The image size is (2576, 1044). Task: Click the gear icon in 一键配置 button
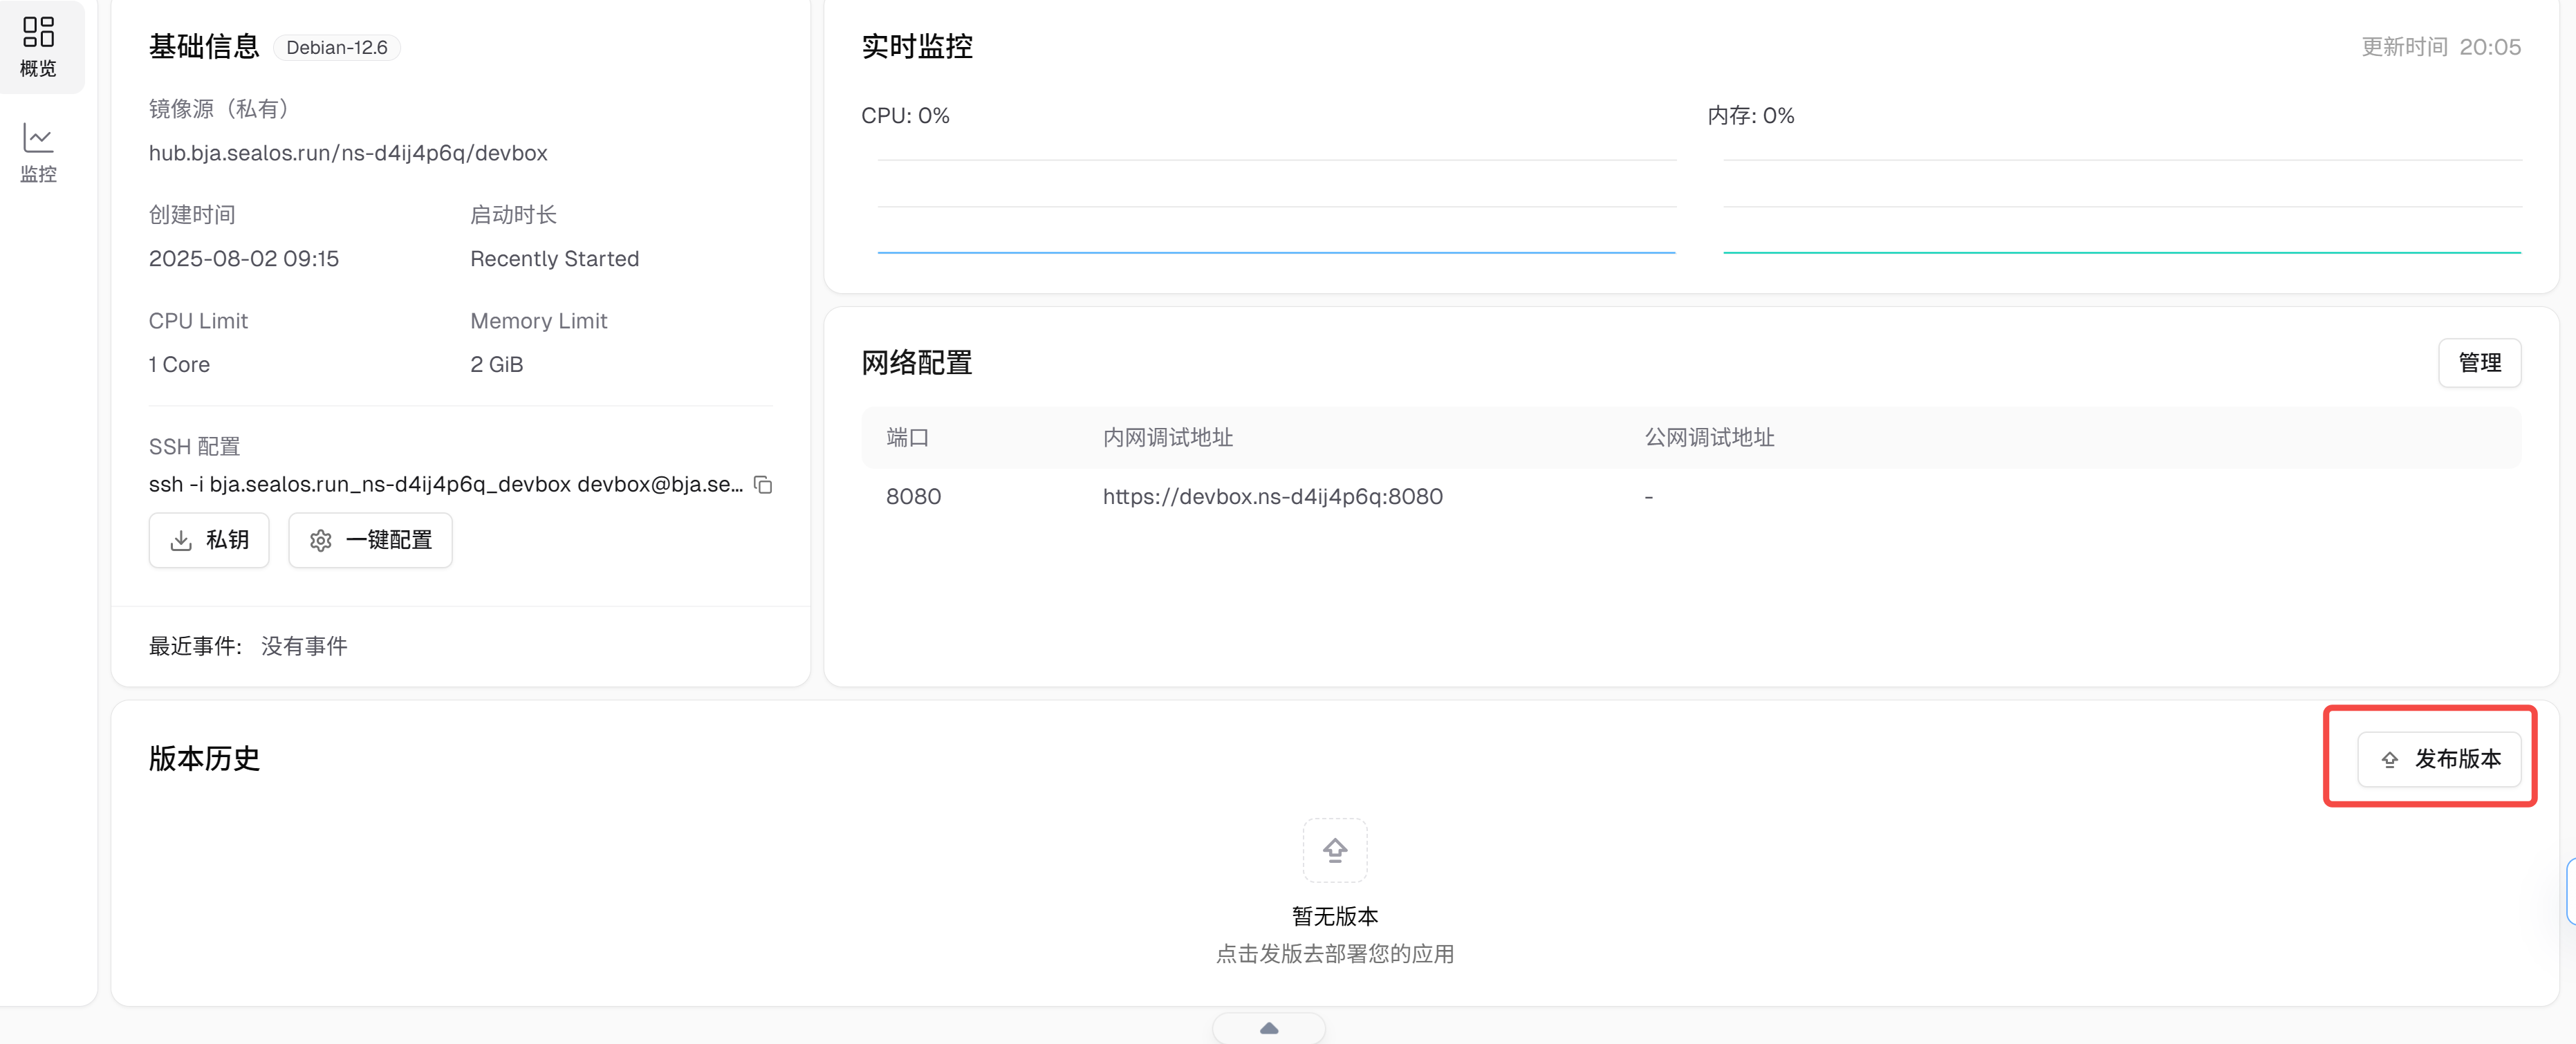(x=320, y=541)
